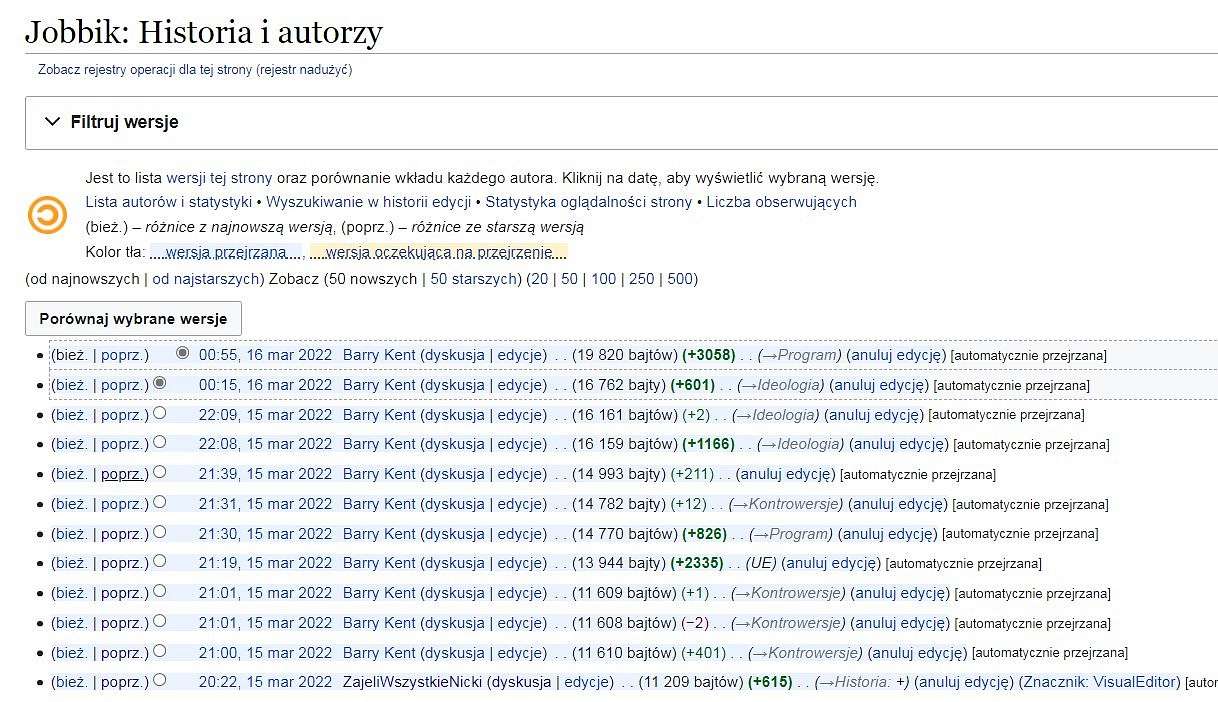This screenshot has height=702, width=1218.
Task: Click Porównaj wybrane wersje button
Action: click(133, 319)
